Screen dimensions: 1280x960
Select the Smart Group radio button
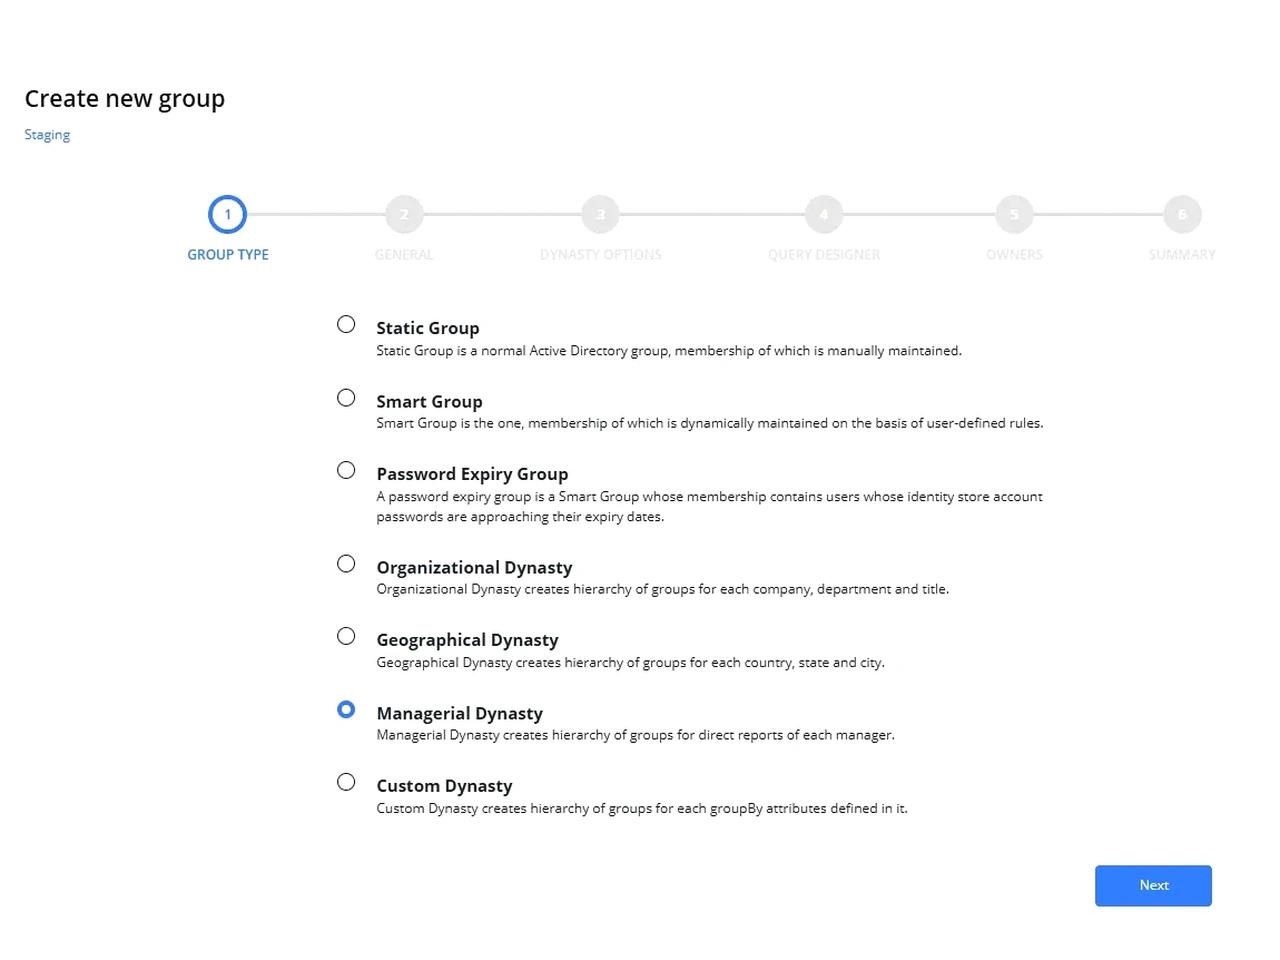pos(346,397)
